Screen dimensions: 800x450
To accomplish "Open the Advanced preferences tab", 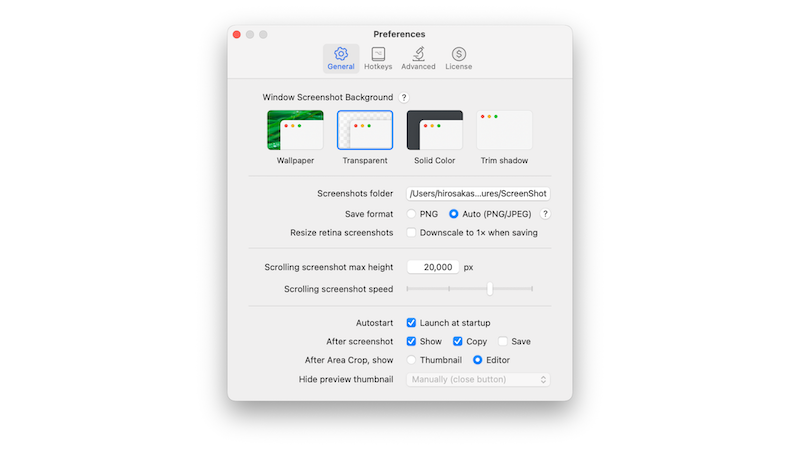I will [x=418, y=58].
